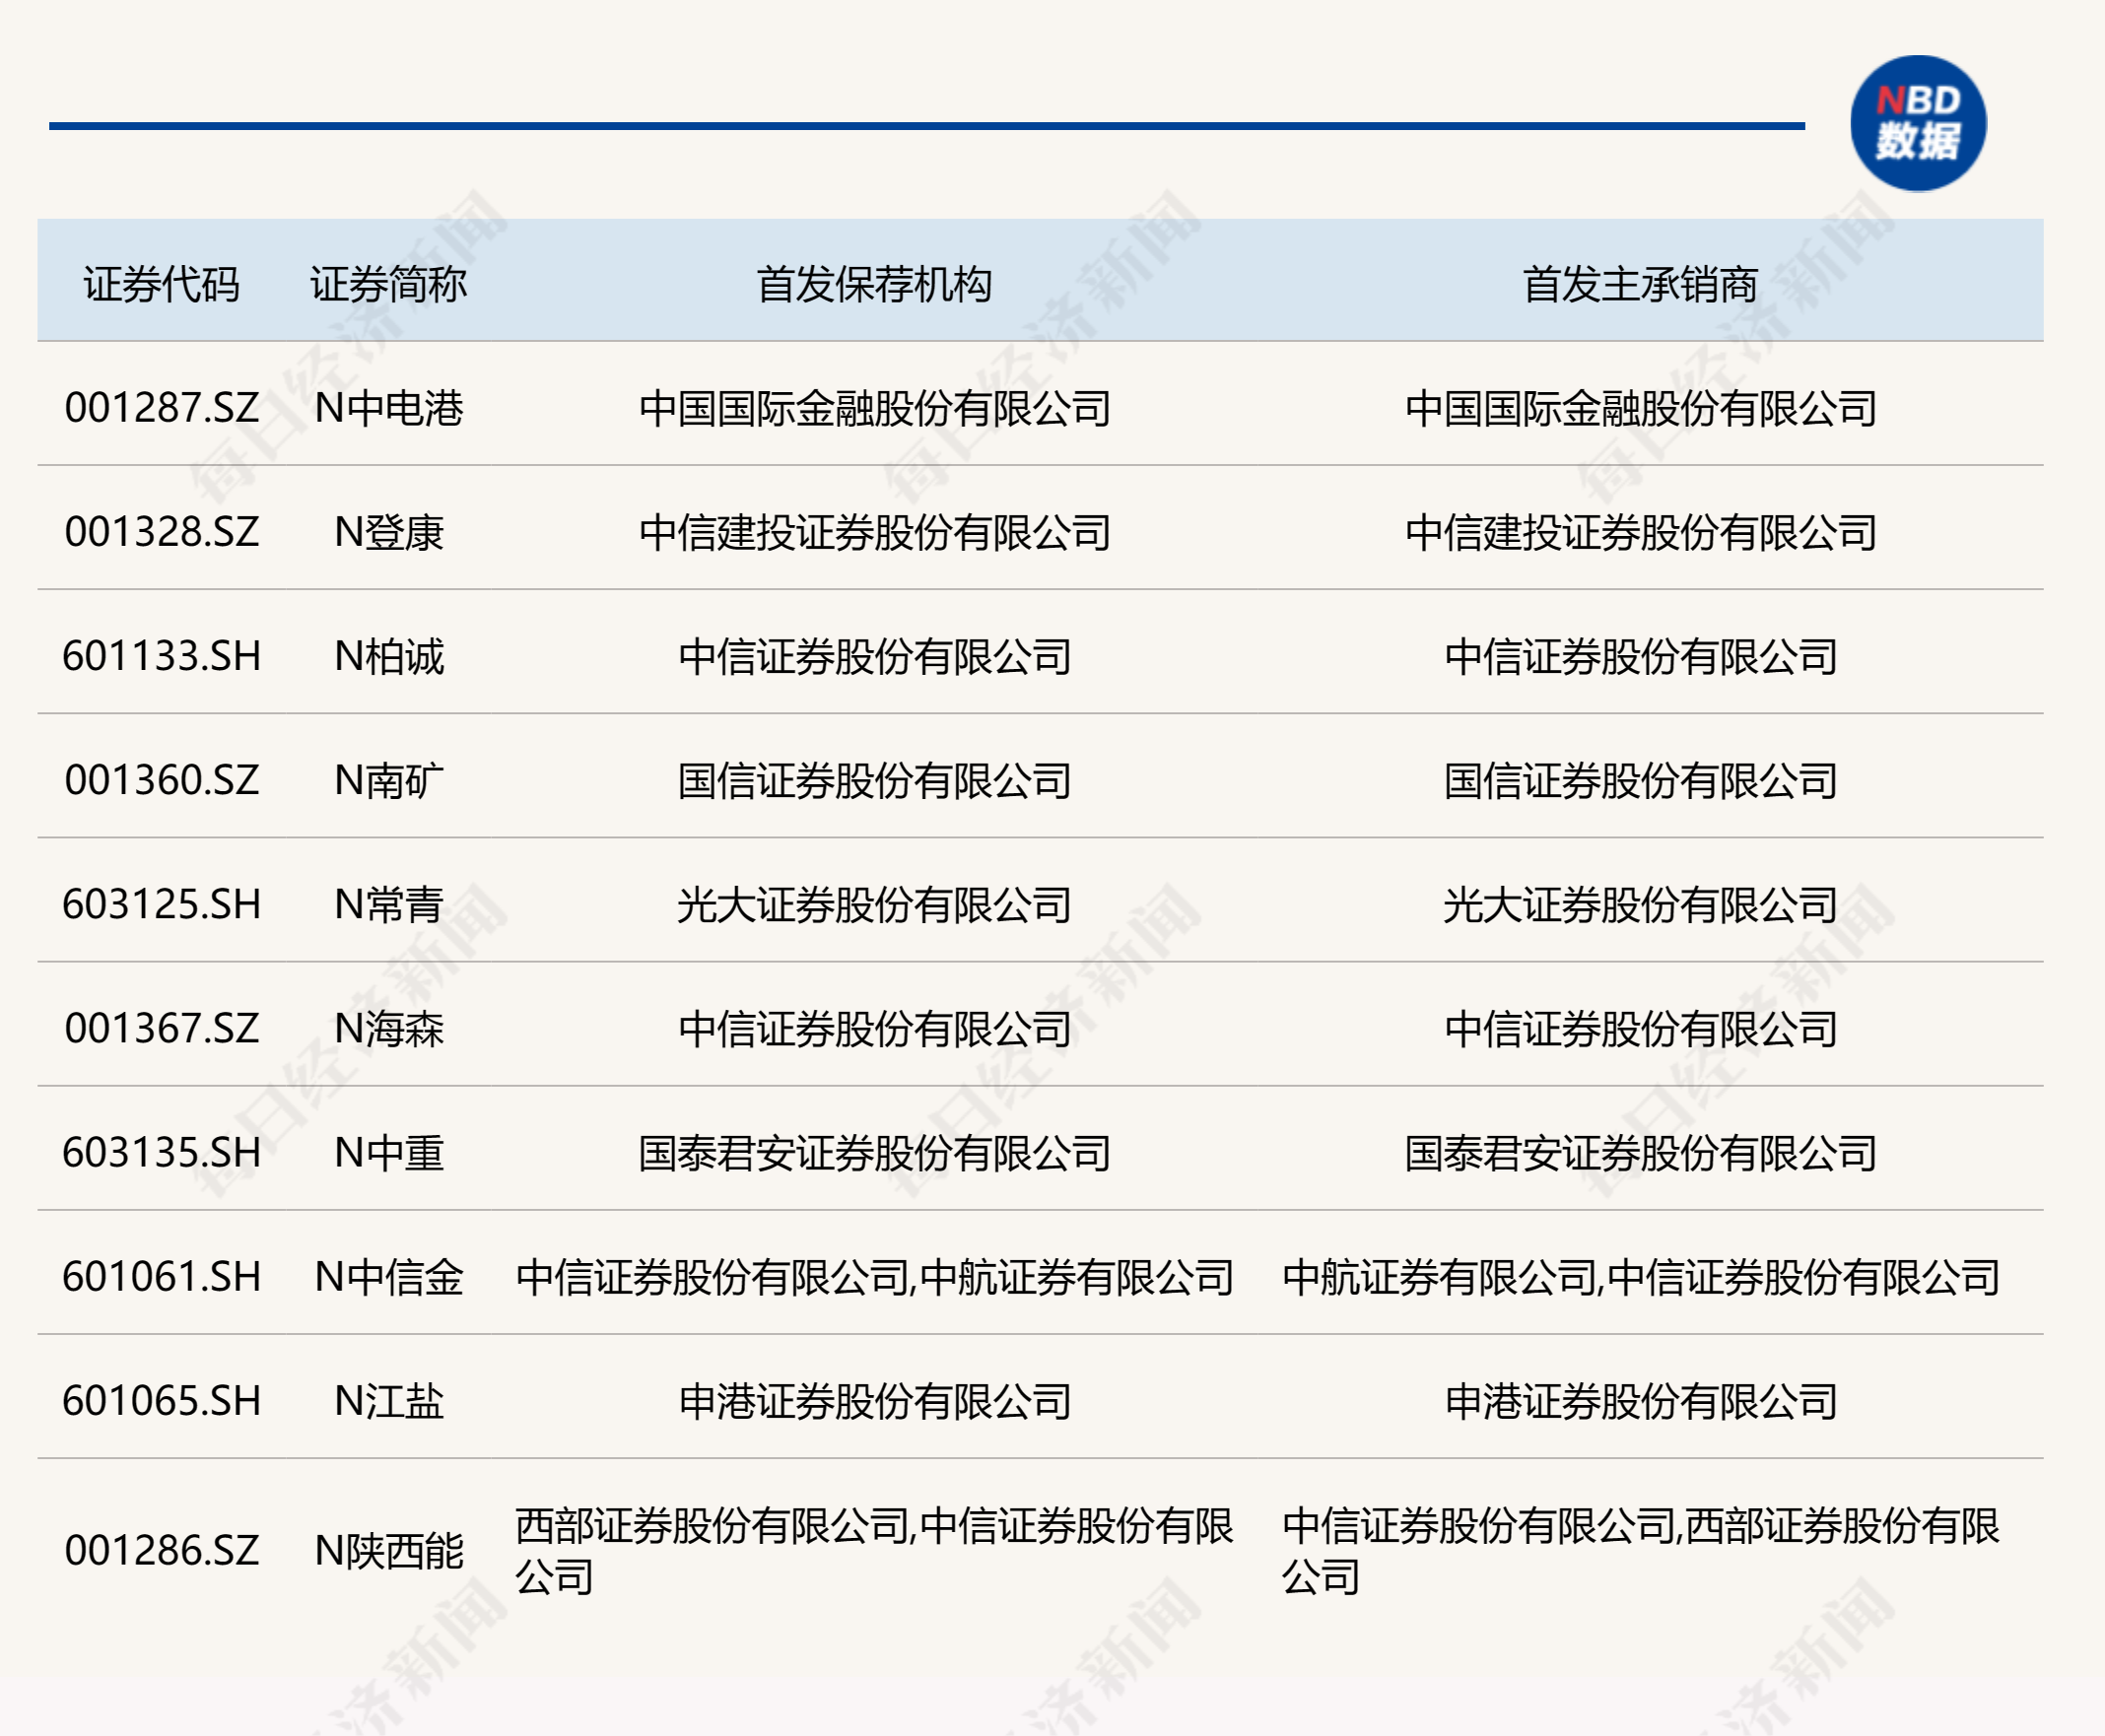2105x1736 pixels.
Task: Click stock code 001328.SZ
Action: pyautogui.click(x=161, y=532)
